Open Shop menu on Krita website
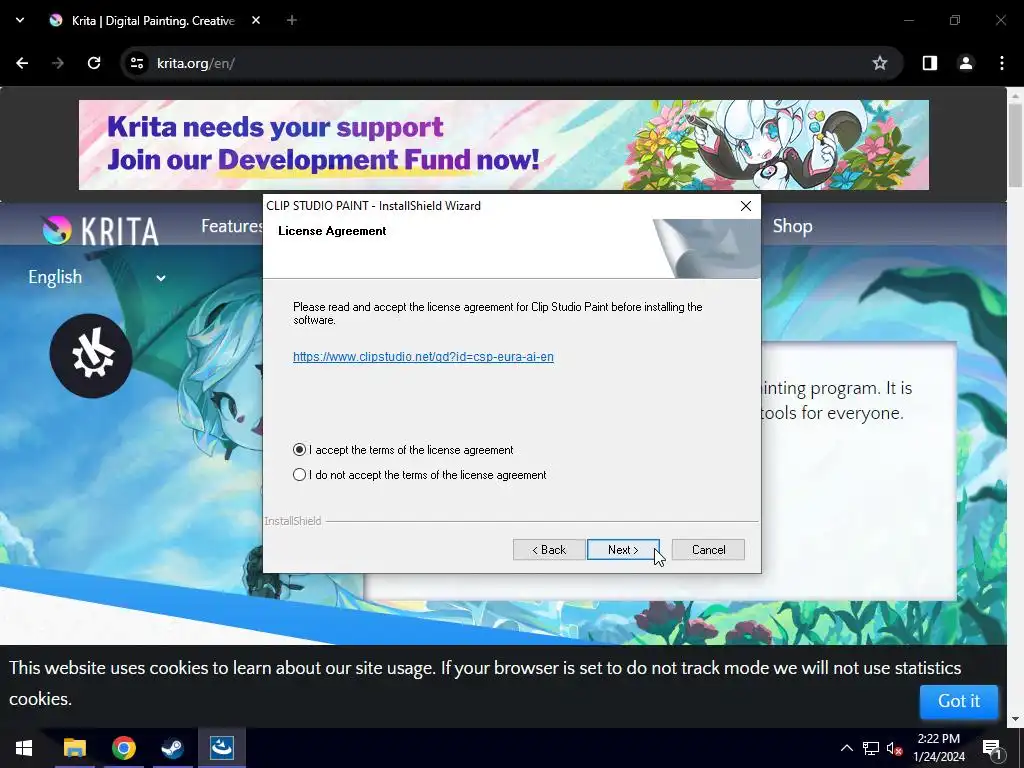Screen dimensions: 1024x768 tap(792, 226)
